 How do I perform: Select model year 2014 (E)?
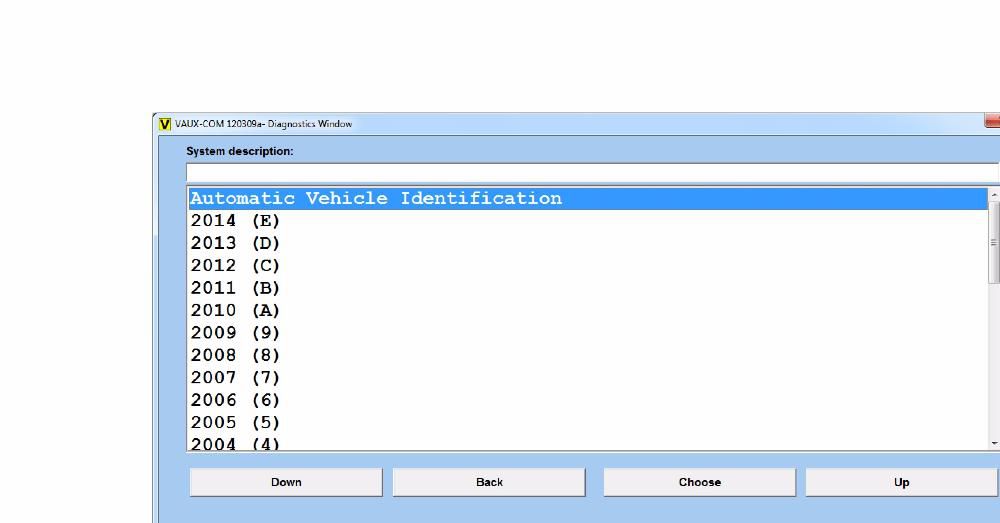[236, 221]
